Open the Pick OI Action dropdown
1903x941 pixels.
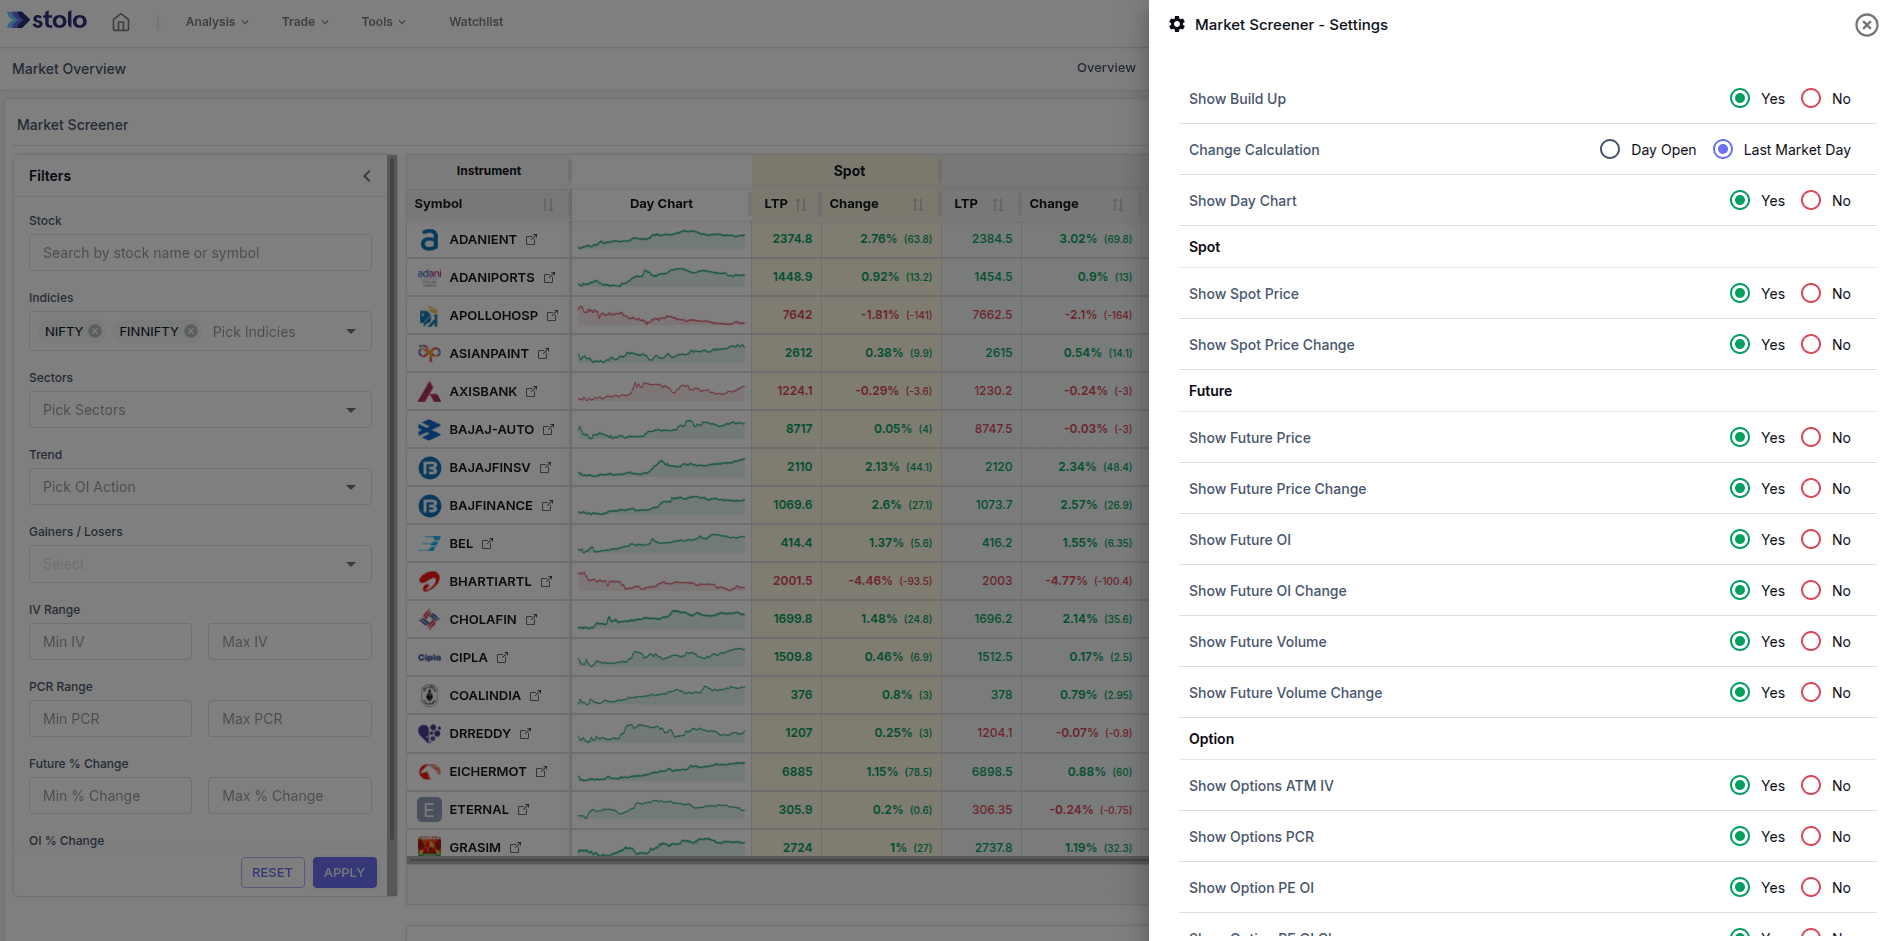[x=199, y=486]
